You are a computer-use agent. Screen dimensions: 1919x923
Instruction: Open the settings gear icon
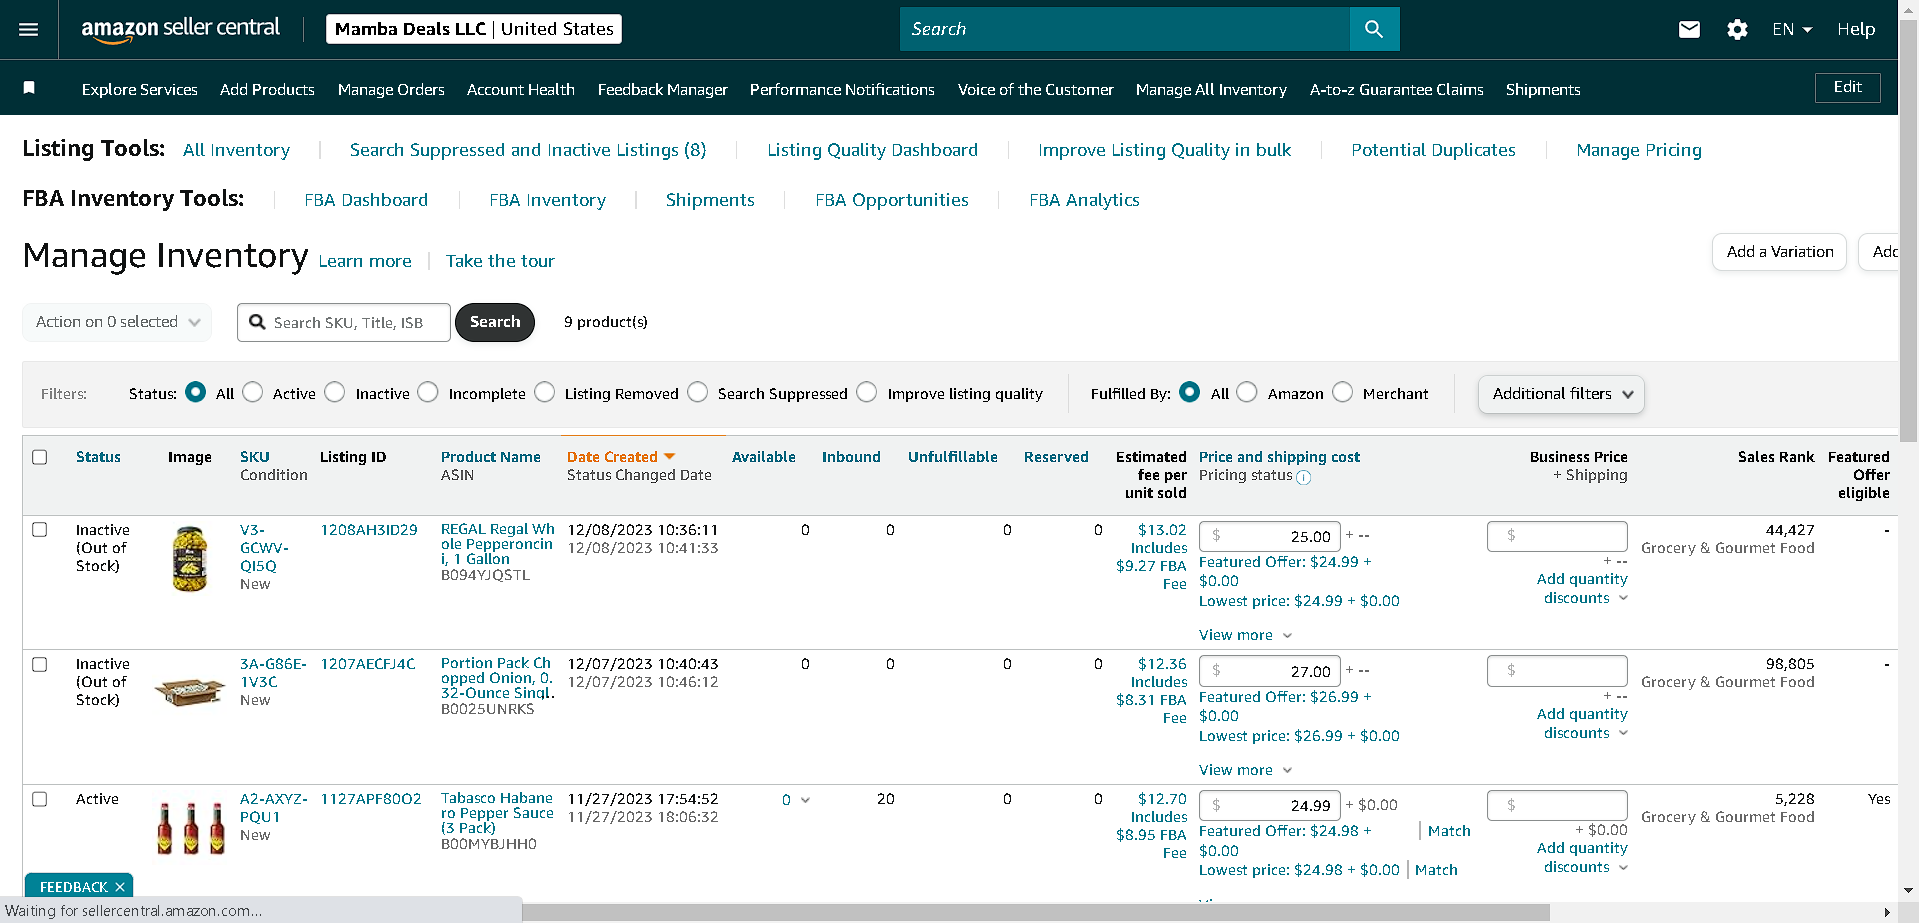pyautogui.click(x=1737, y=30)
